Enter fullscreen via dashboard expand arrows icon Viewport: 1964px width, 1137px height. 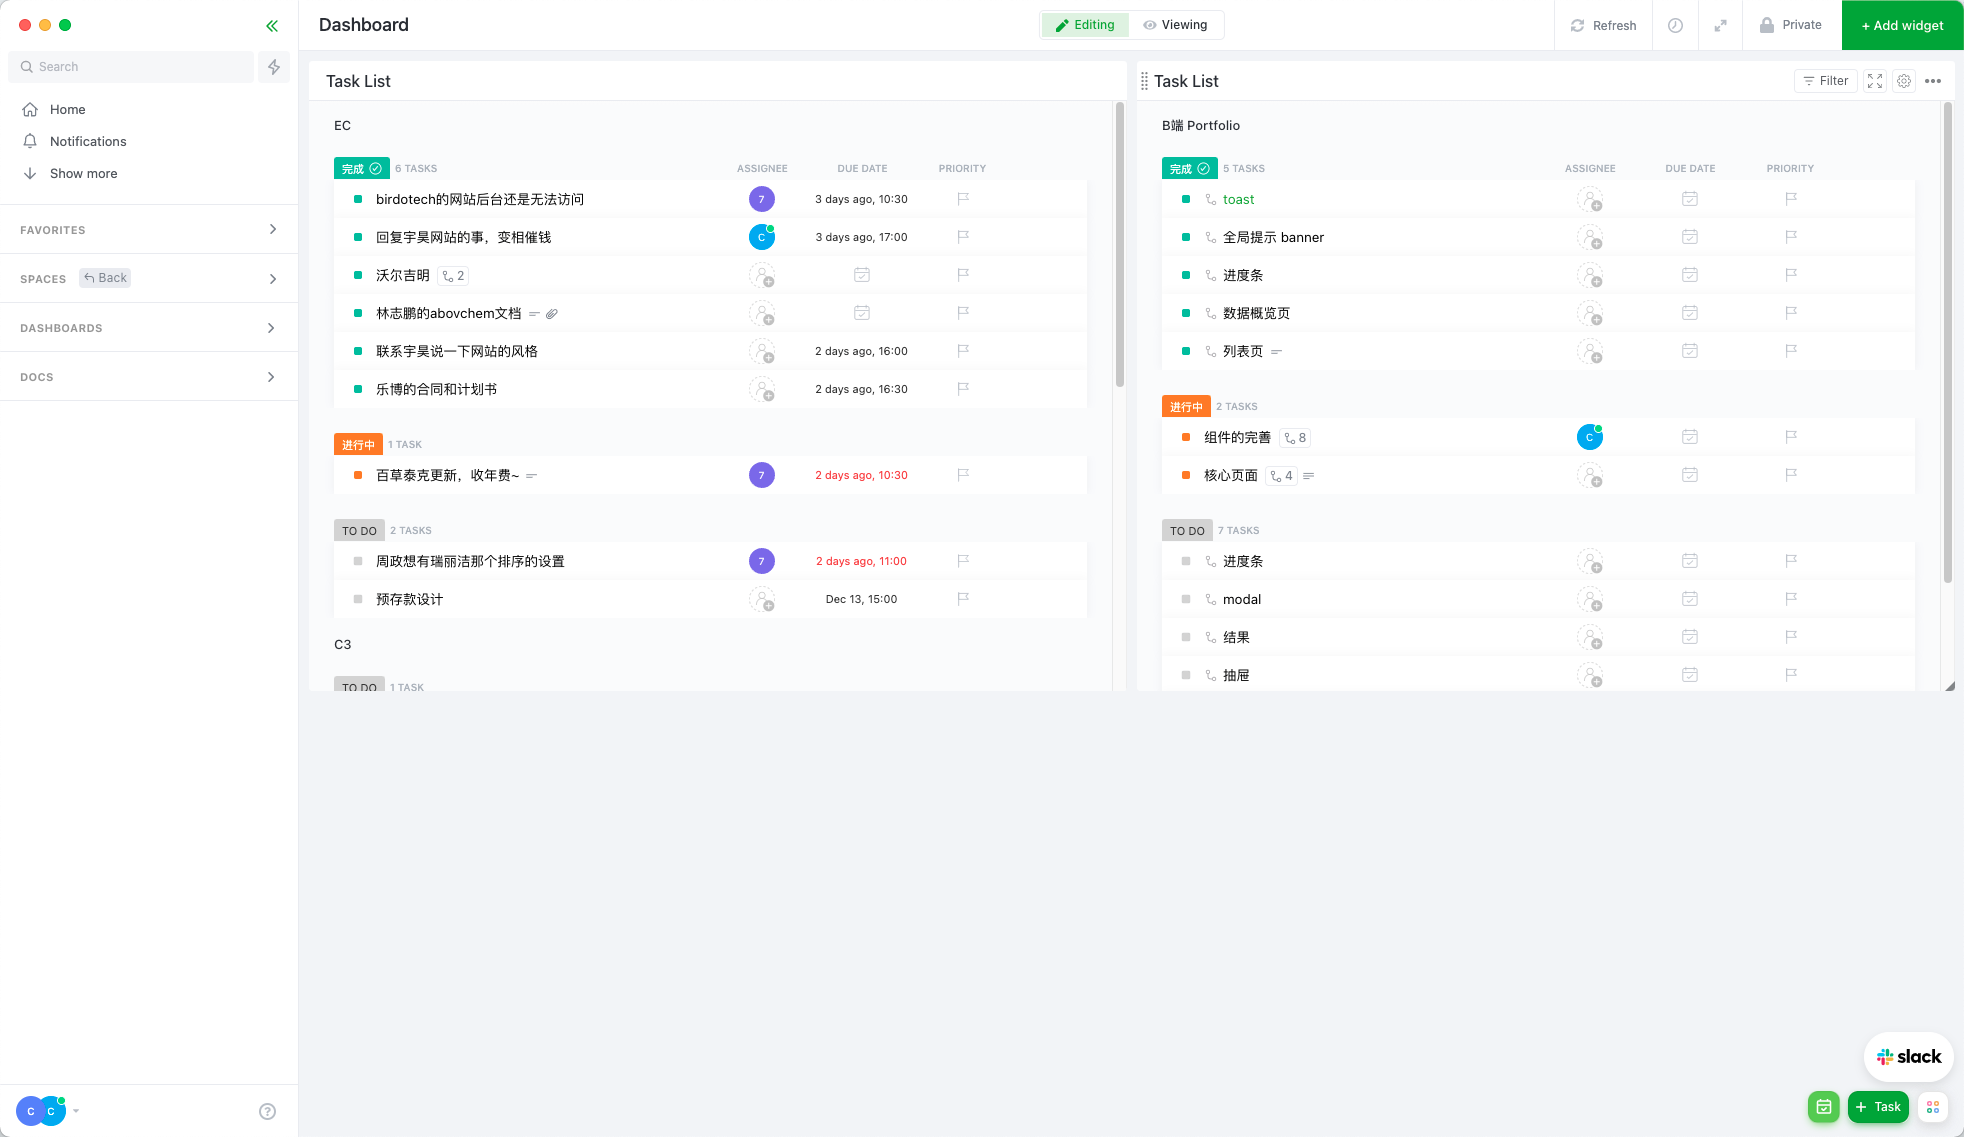pyautogui.click(x=1720, y=25)
